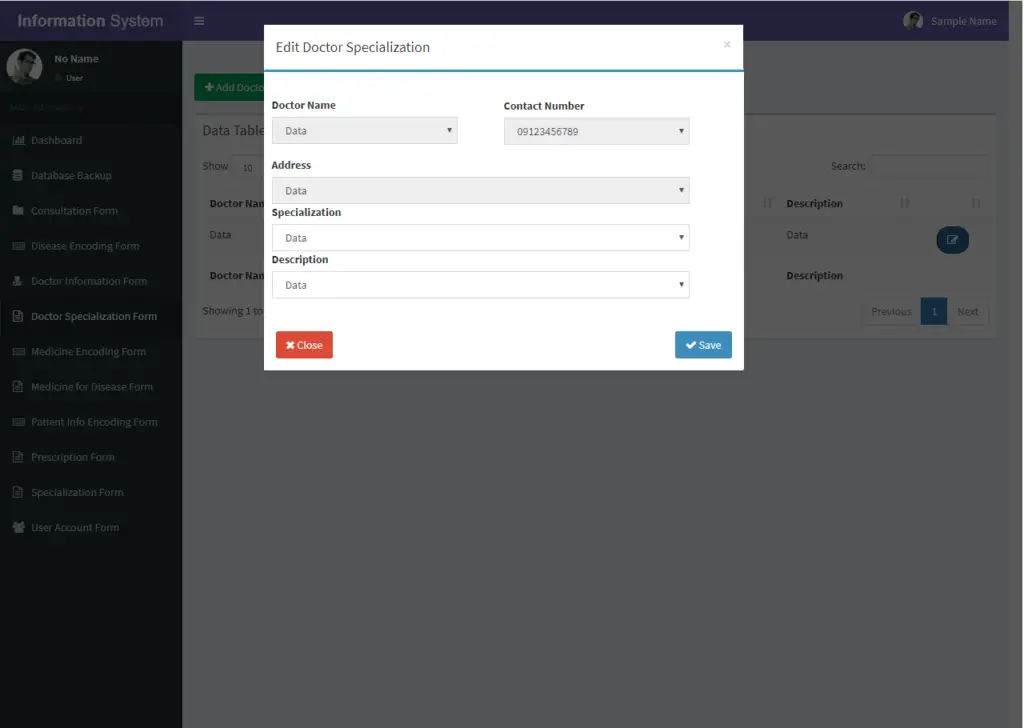
Task: Click the Doctor Information Form icon
Action: (18, 281)
